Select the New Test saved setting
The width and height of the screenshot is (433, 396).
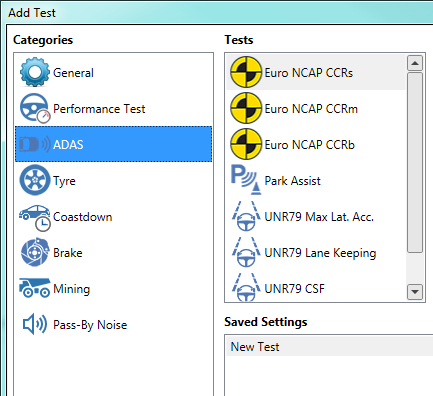click(x=329, y=346)
